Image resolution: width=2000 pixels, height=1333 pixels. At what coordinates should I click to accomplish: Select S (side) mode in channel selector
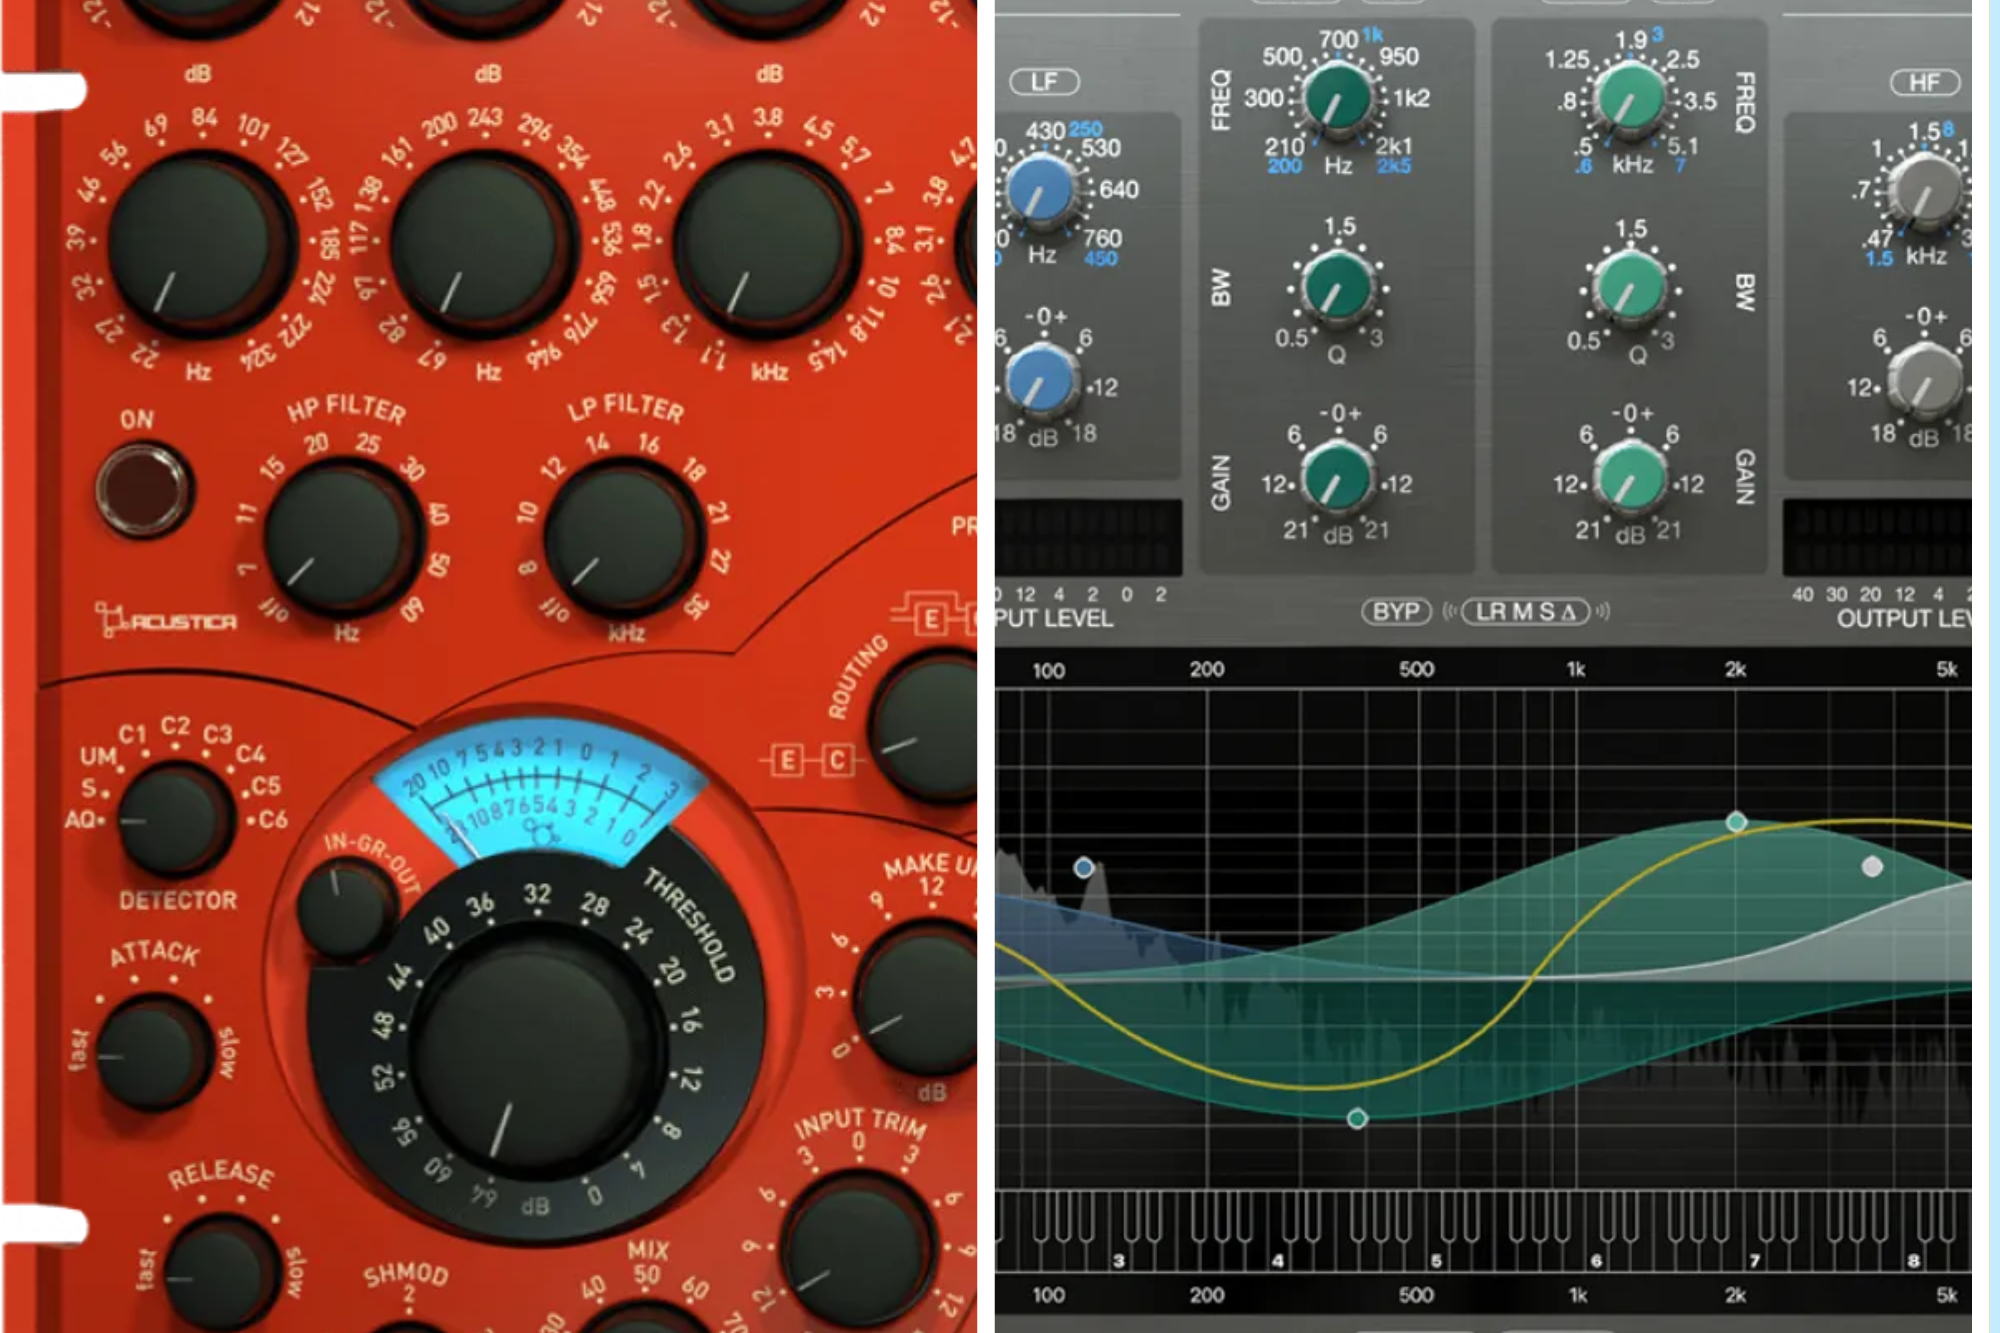[1546, 611]
